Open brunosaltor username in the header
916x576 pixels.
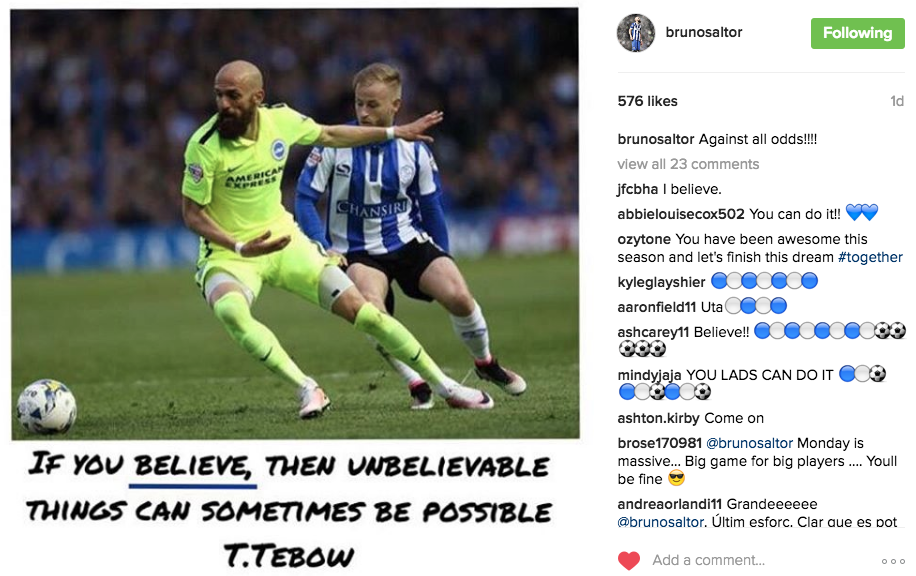pos(703,32)
